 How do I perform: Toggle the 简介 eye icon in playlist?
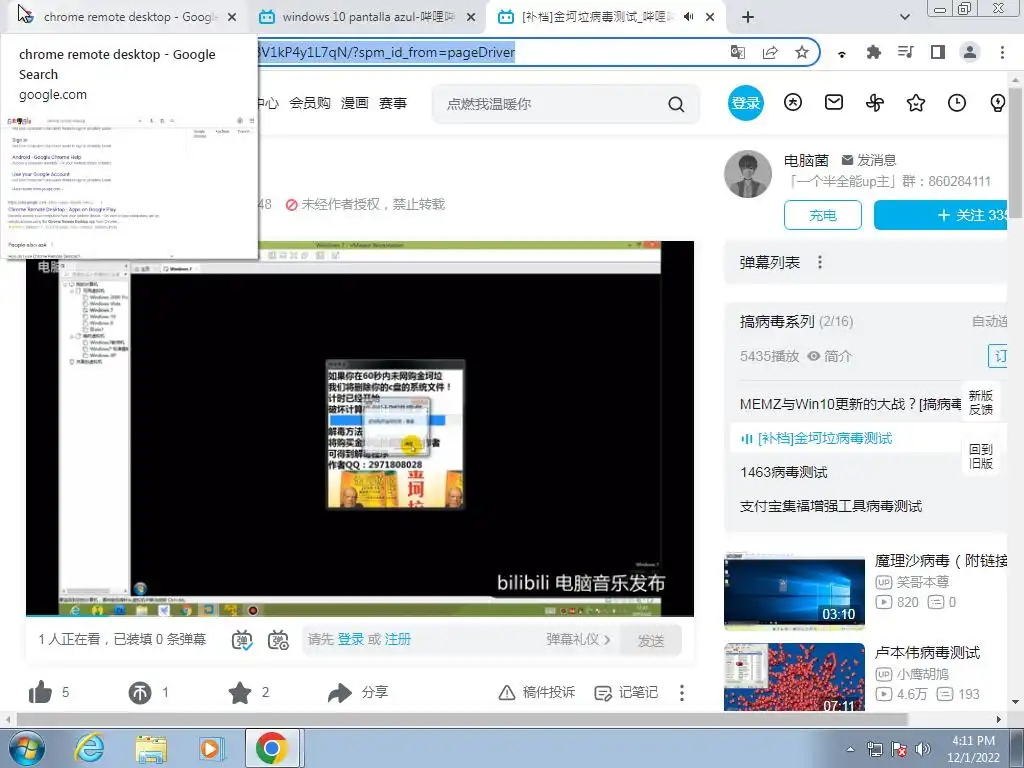tap(814, 356)
